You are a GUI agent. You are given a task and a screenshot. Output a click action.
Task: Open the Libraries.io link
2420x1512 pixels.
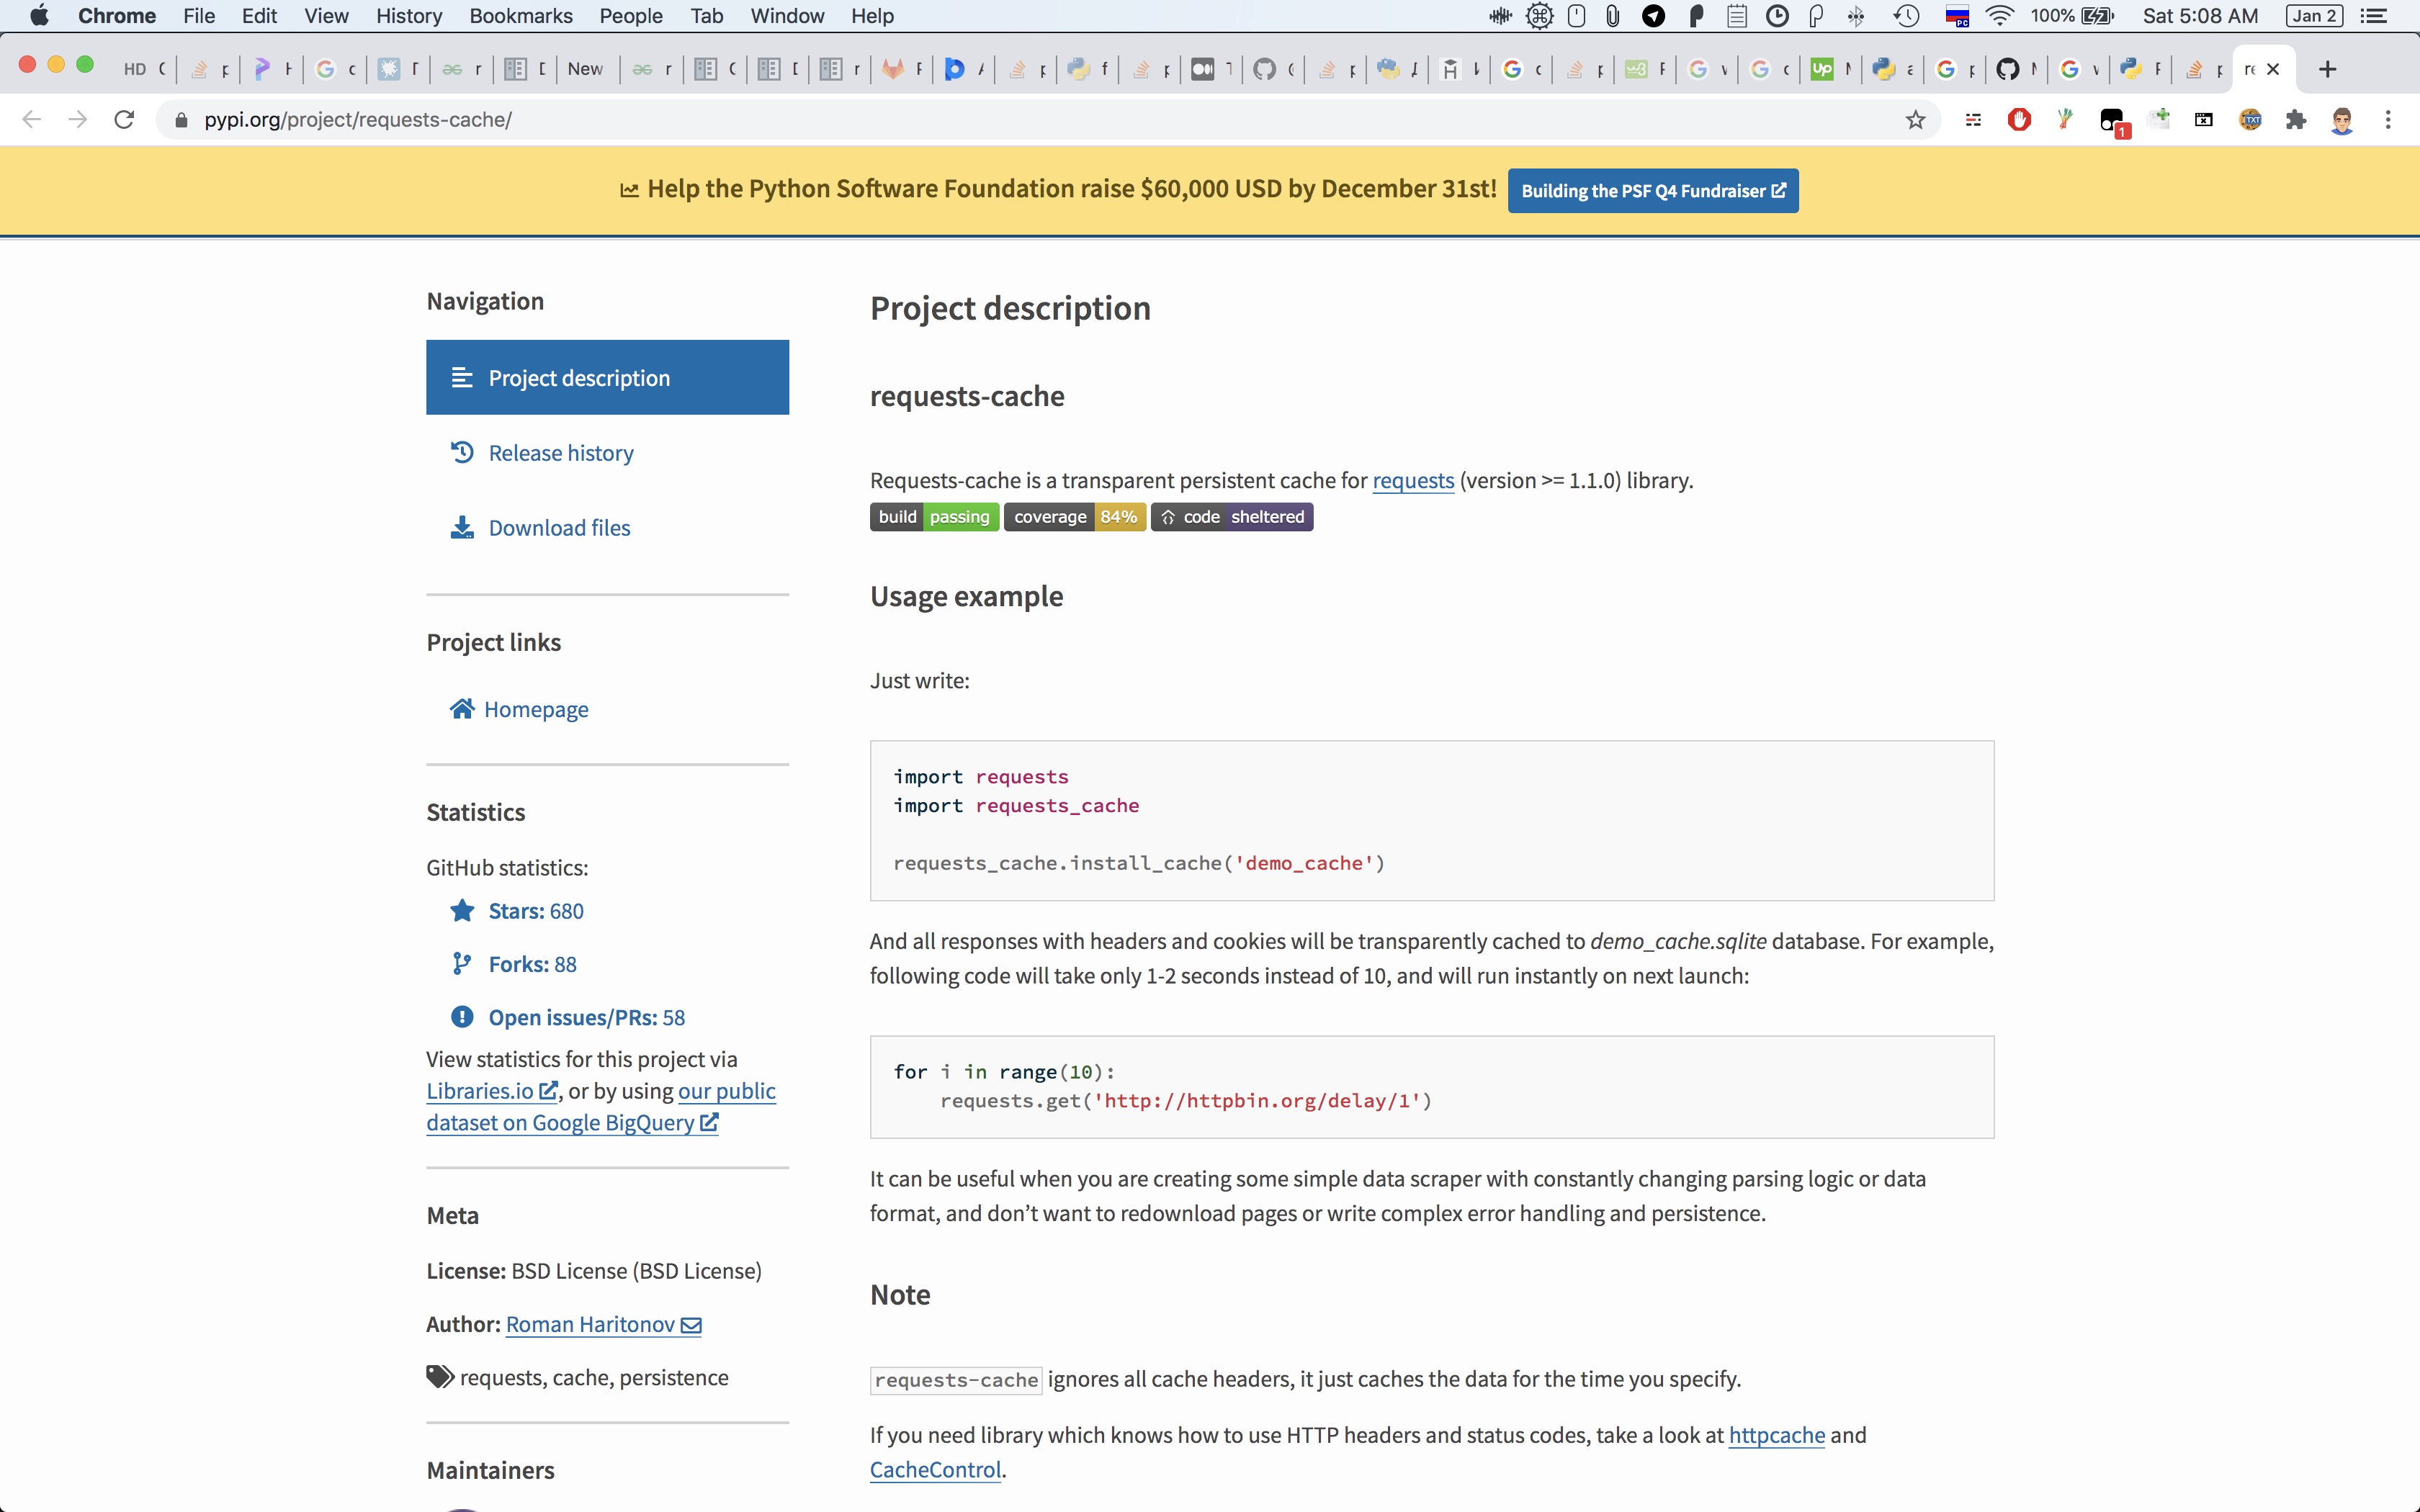pyautogui.click(x=491, y=1091)
